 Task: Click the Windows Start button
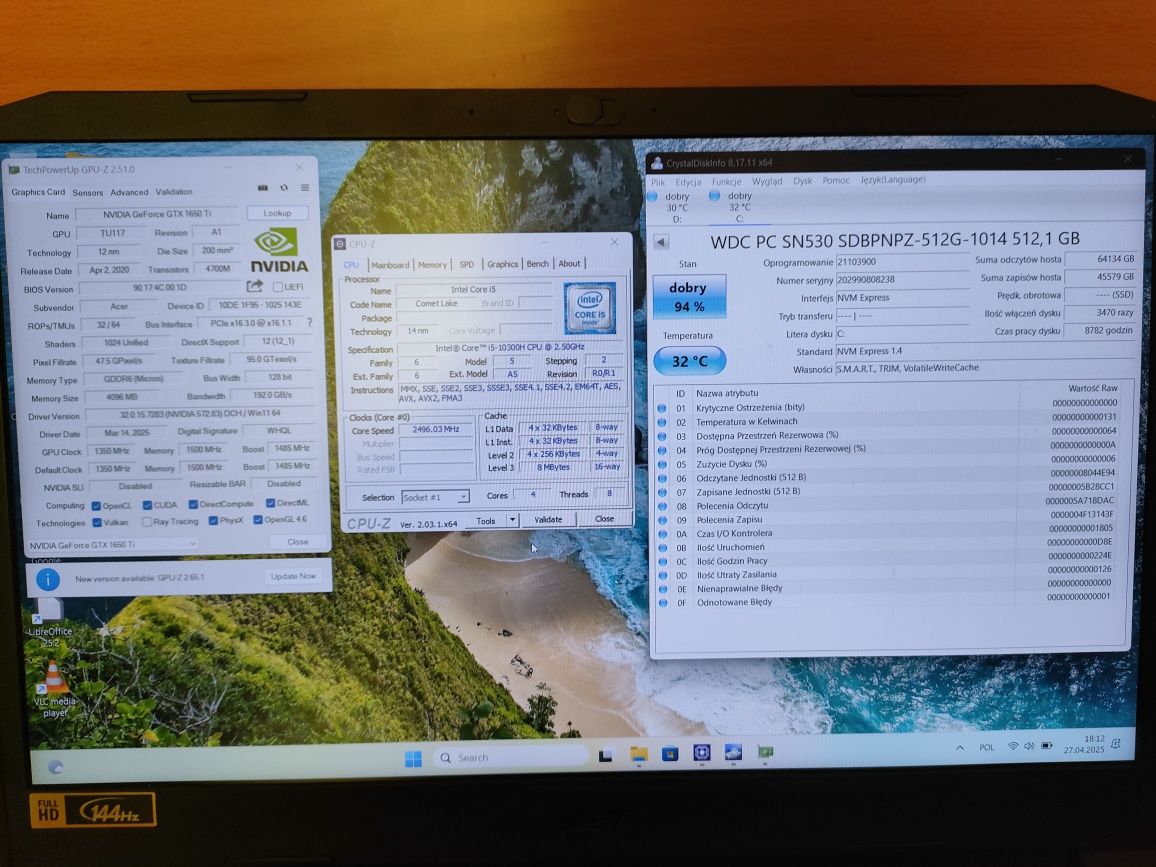[414, 758]
